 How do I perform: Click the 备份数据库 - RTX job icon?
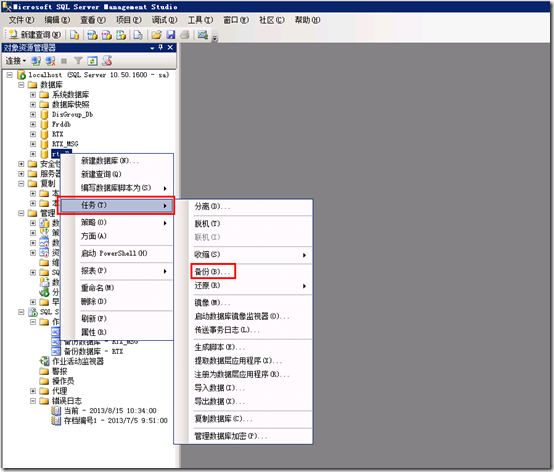tap(56, 352)
